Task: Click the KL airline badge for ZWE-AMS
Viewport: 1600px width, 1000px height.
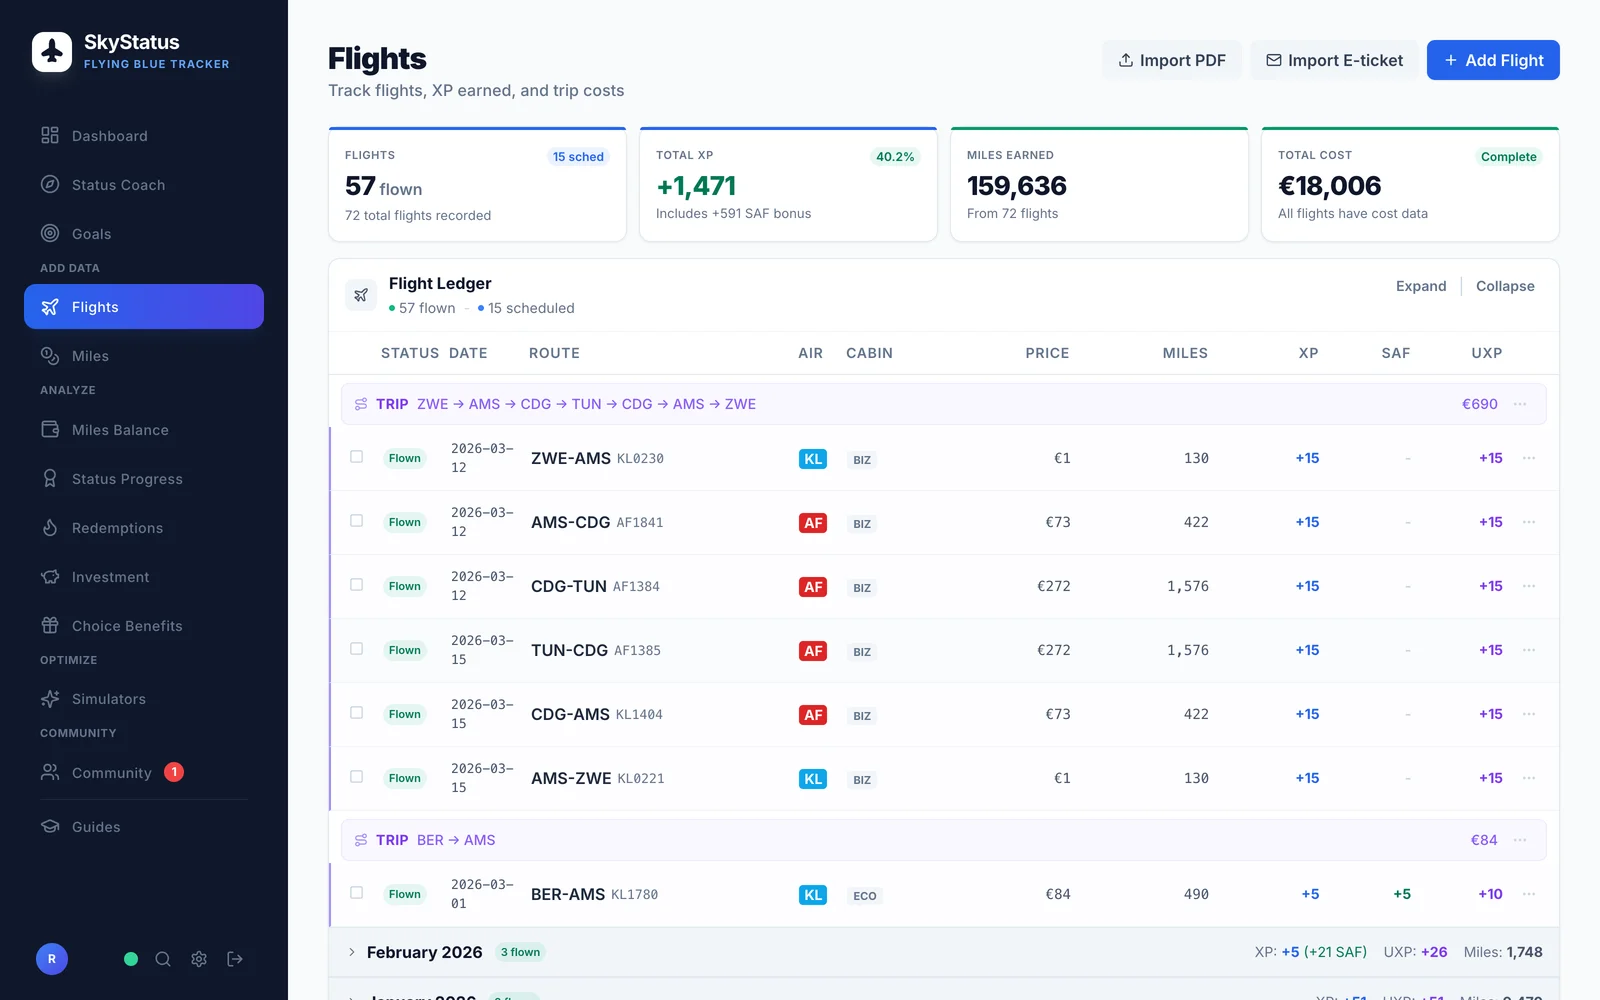Action: point(813,459)
